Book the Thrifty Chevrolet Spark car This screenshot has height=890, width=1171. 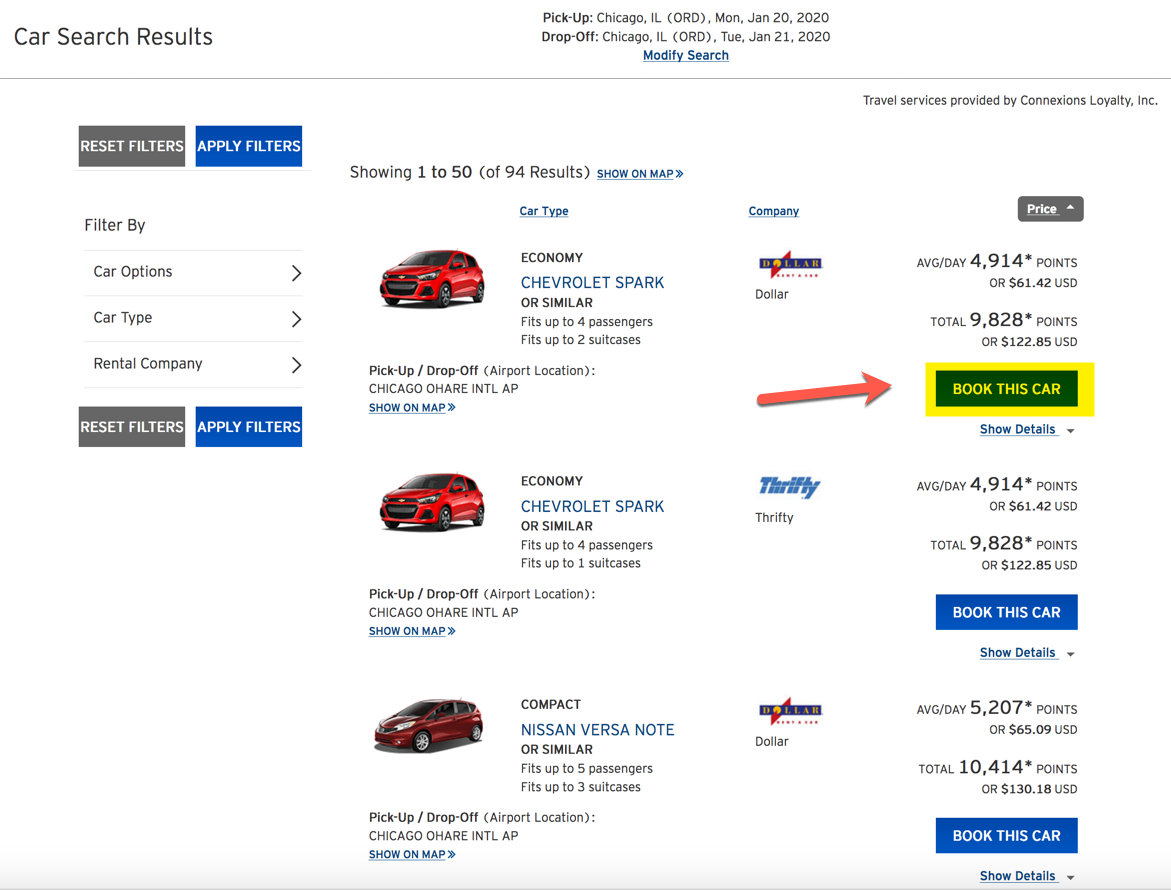pos(1006,612)
